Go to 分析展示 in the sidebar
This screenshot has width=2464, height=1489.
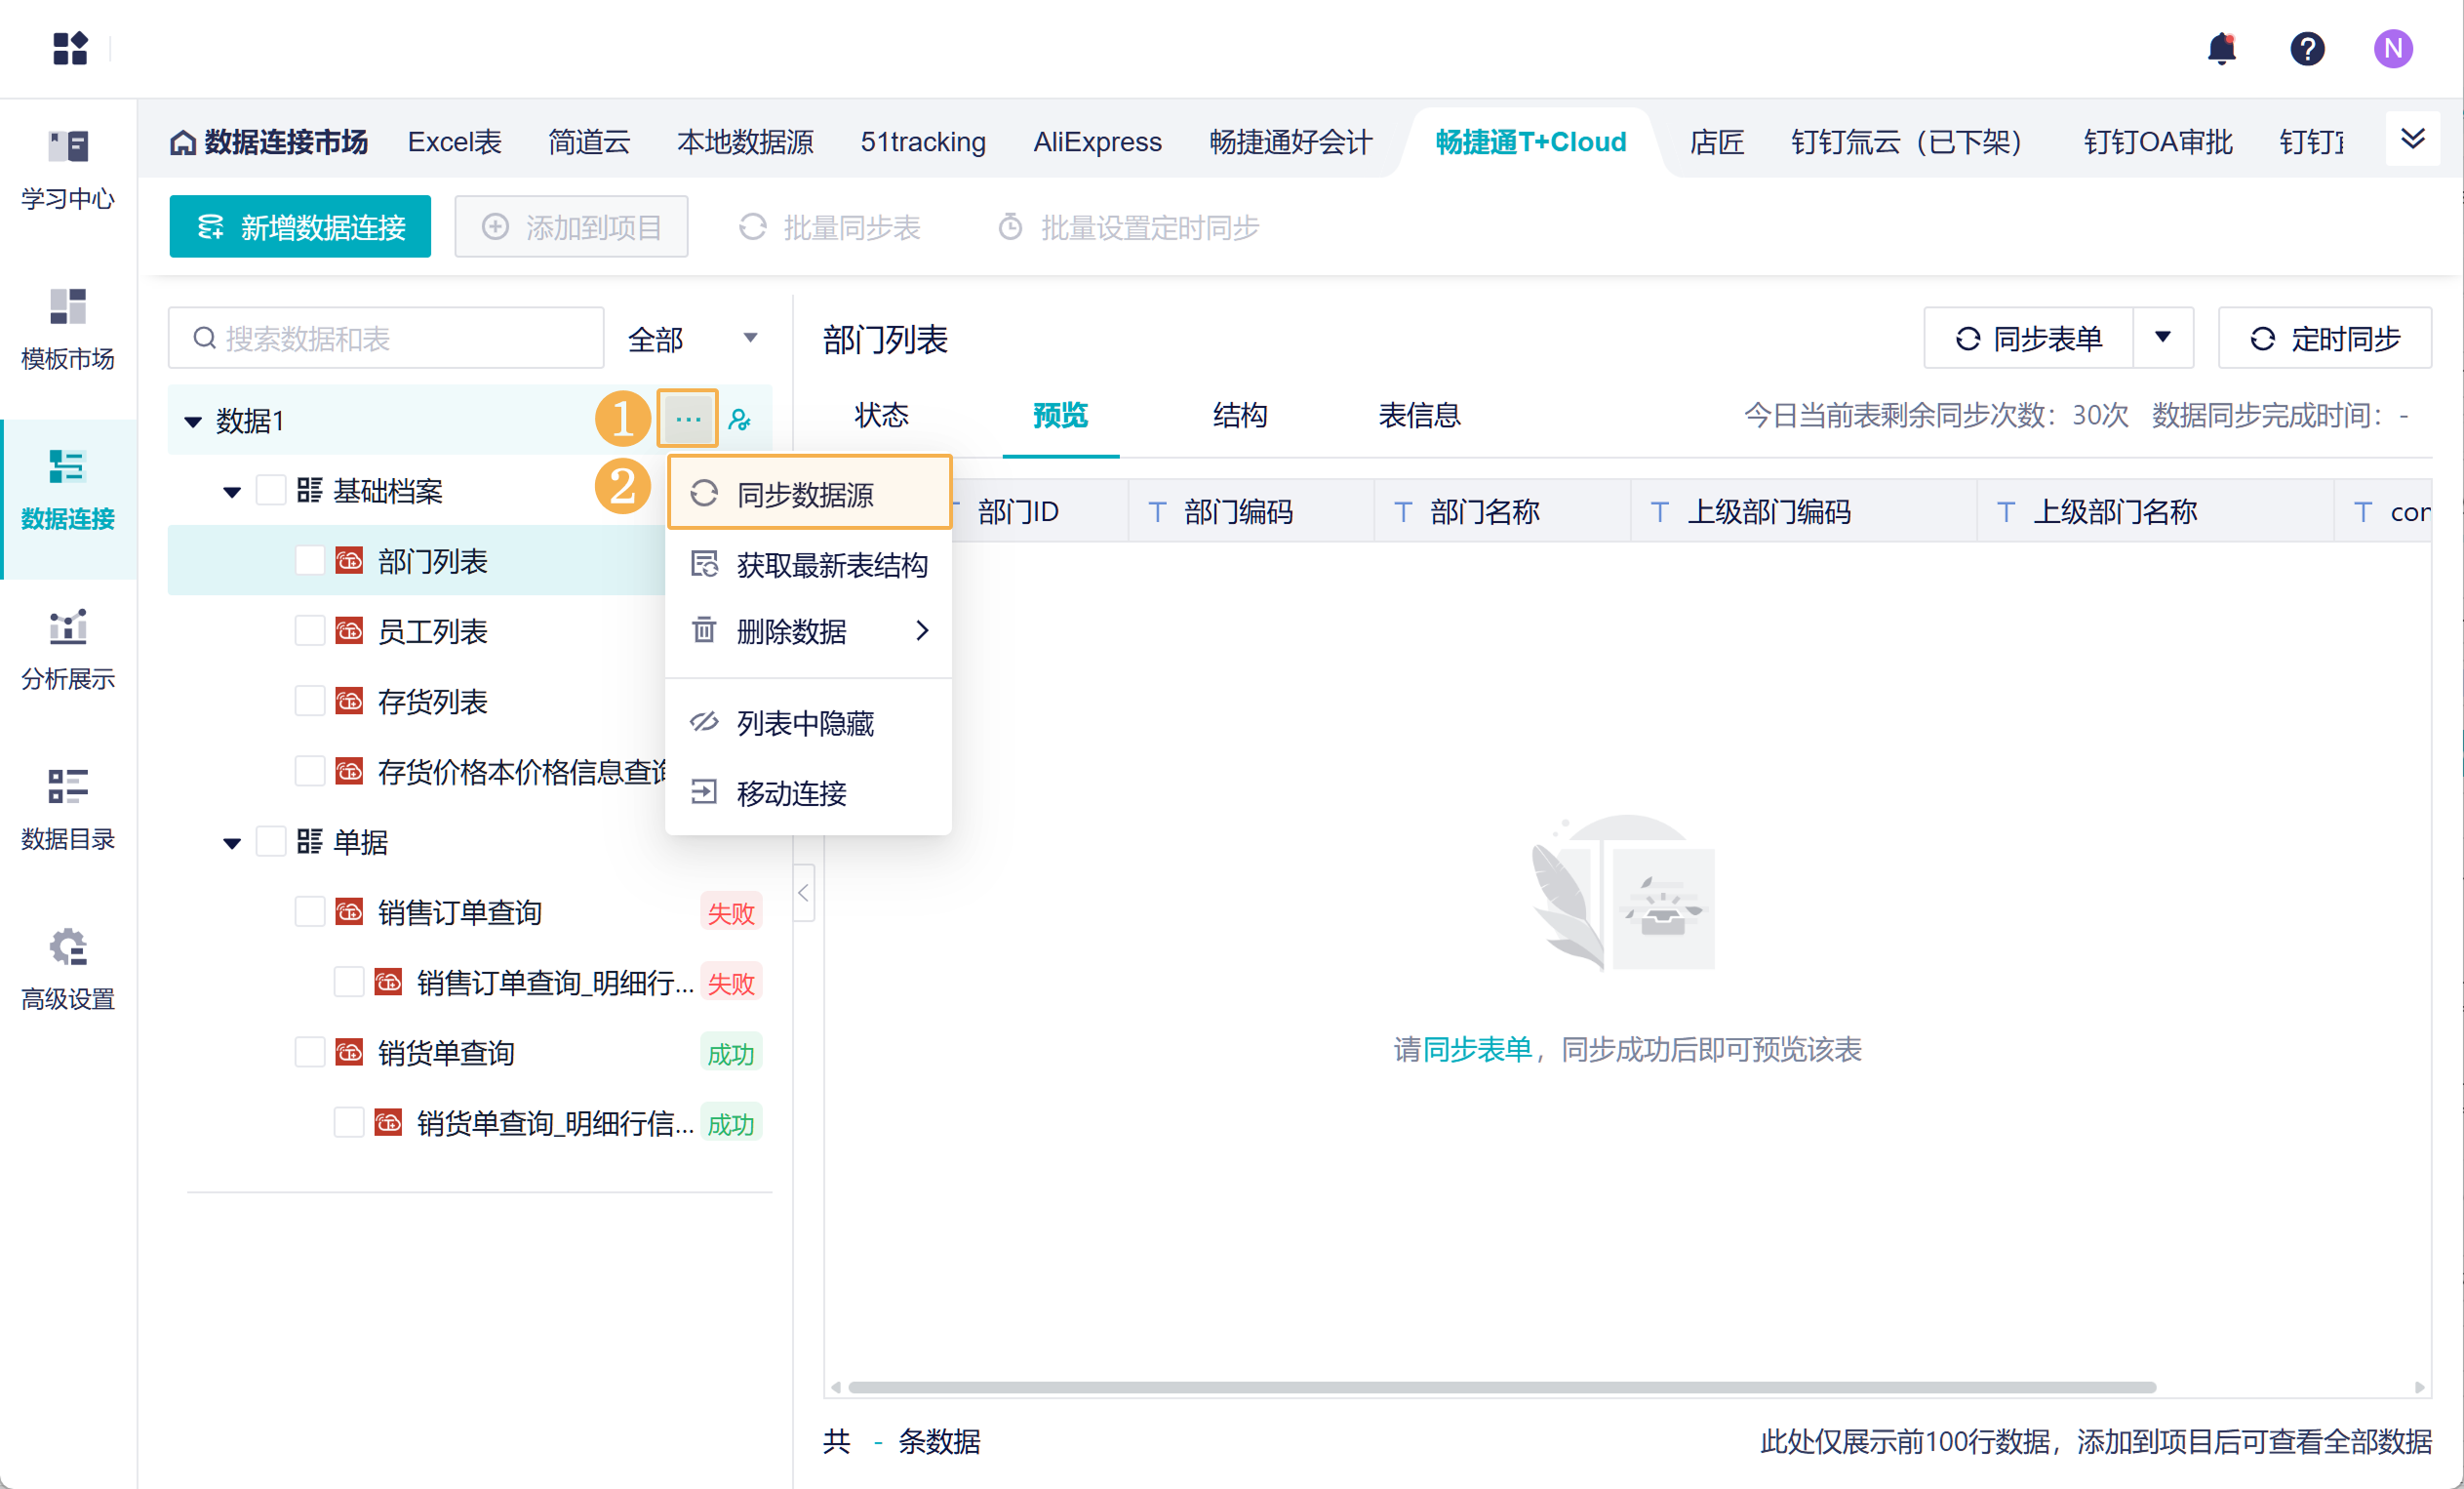pos(68,650)
